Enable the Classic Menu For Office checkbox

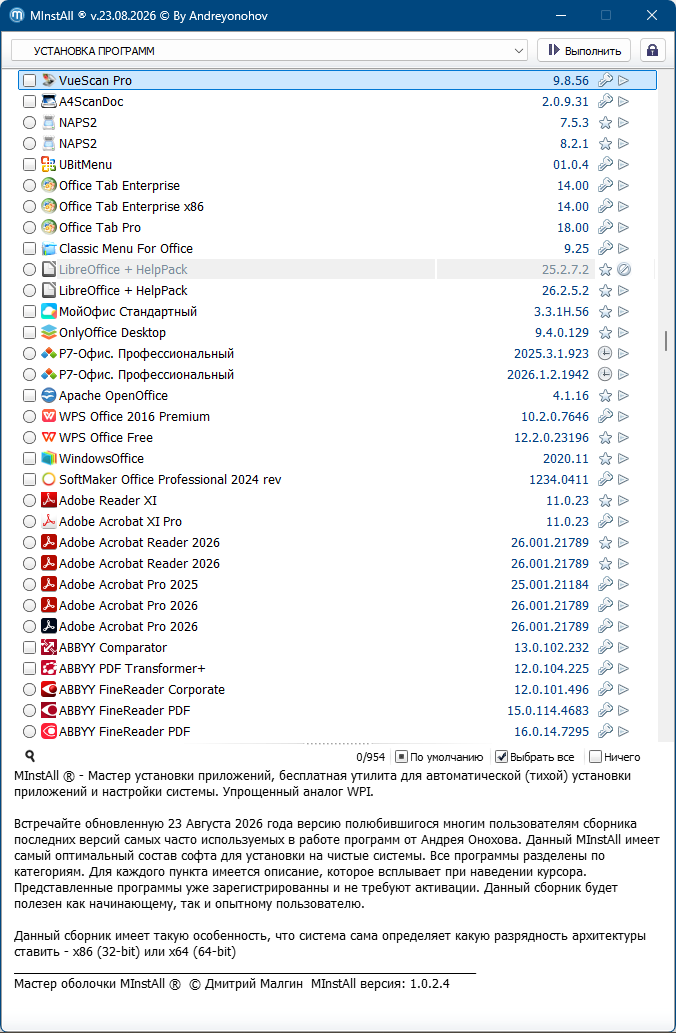(29, 248)
